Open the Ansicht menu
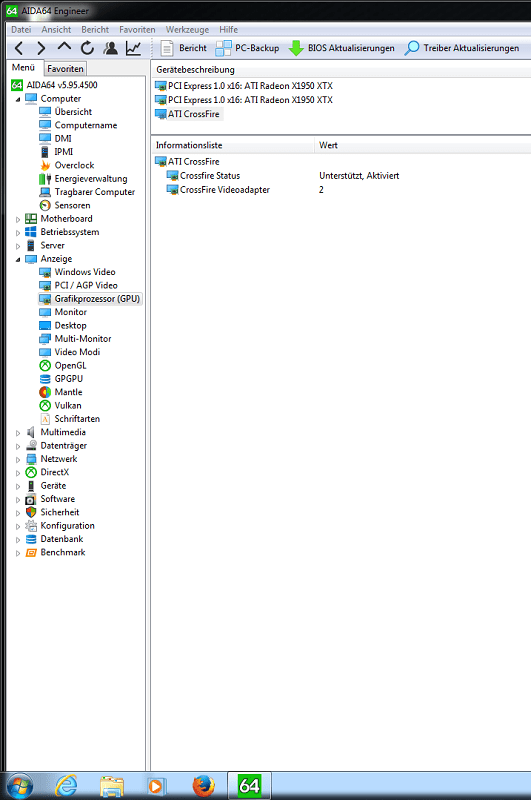Image resolution: width=531 pixels, height=800 pixels. coord(56,30)
